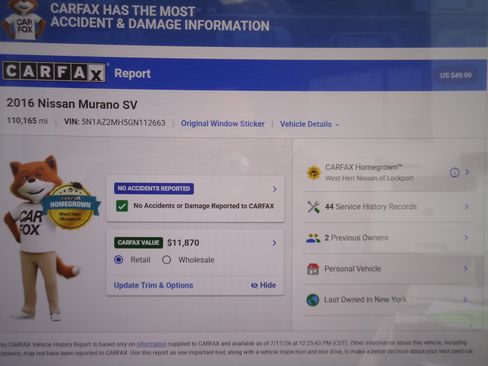Click the Report heading text
Screen dimensions: 488x366
tap(132, 73)
